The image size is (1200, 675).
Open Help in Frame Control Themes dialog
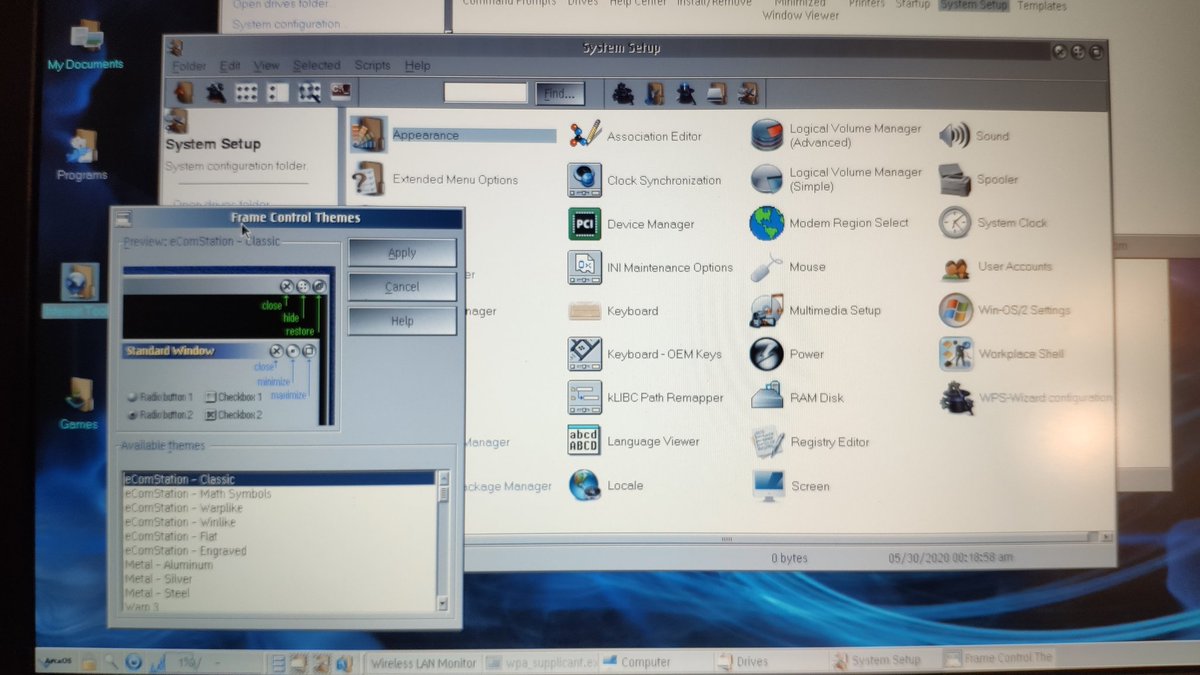click(402, 321)
